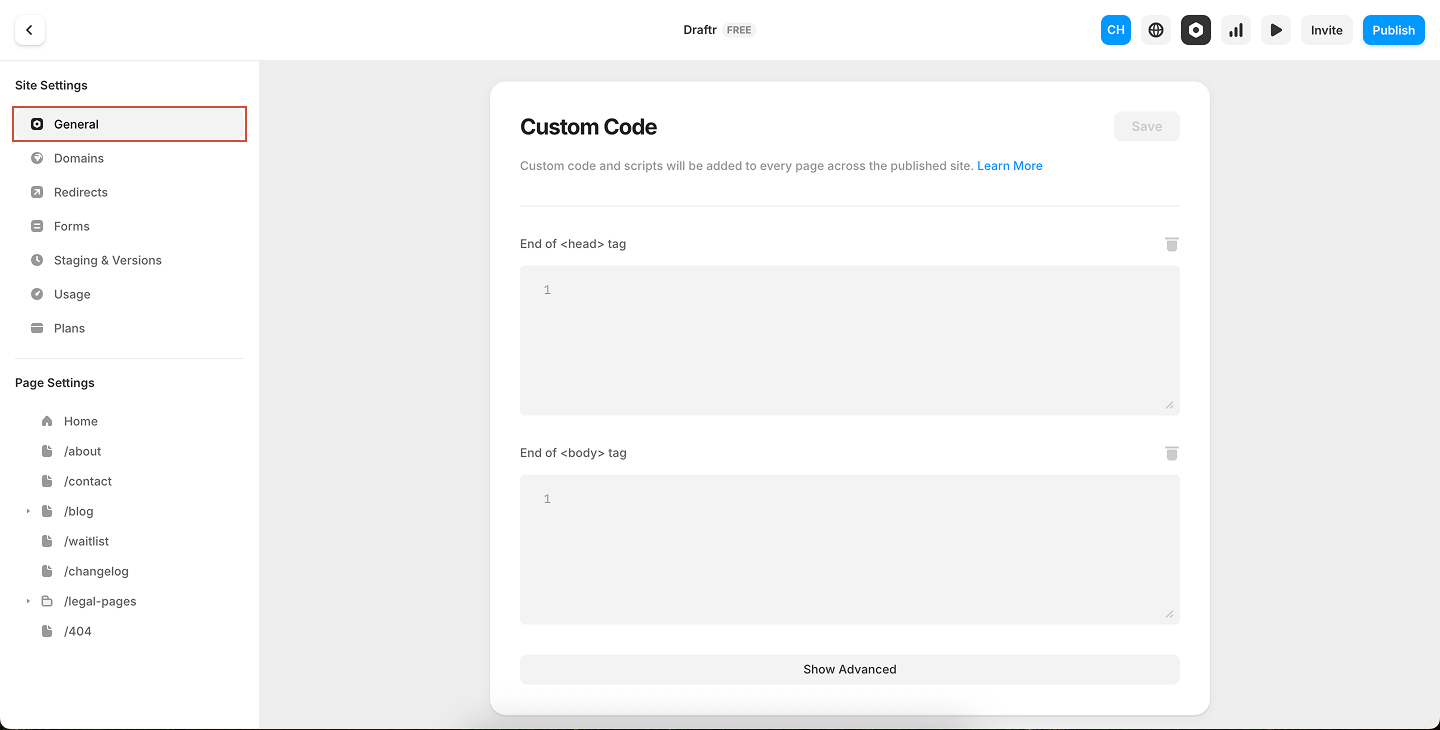Open site settings hexagon icon
This screenshot has width=1440, height=730.
click(x=1196, y=30)
